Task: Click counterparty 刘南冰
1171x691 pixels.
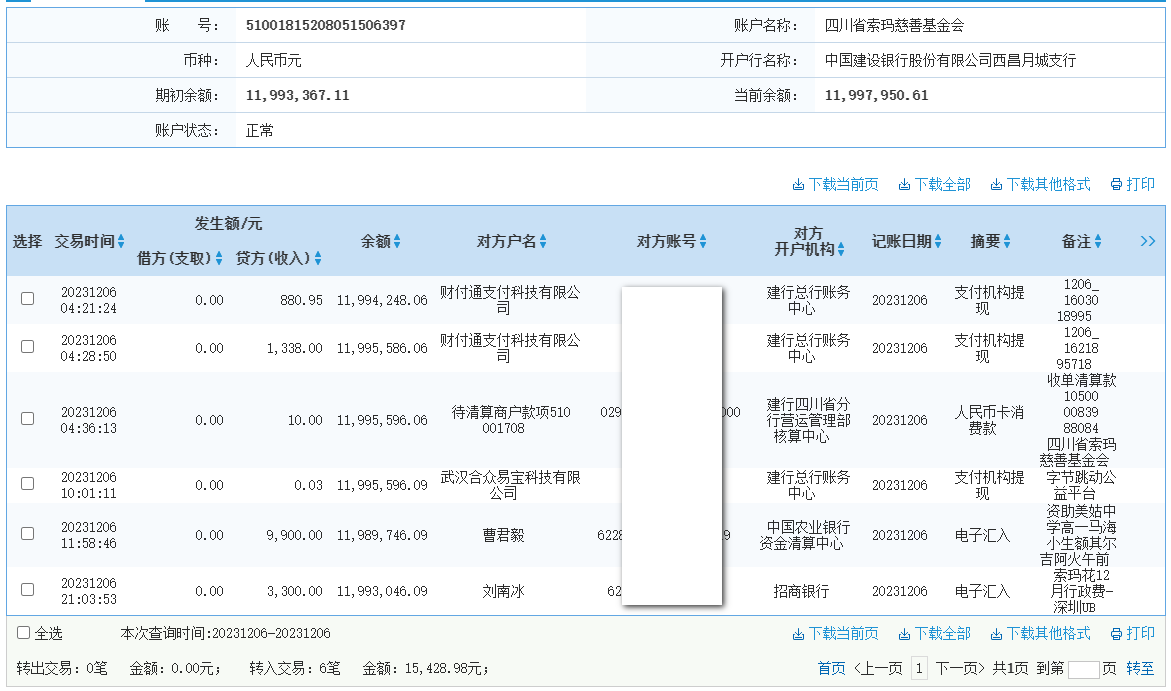Action: pyautogui.click(x=503, y=592)
